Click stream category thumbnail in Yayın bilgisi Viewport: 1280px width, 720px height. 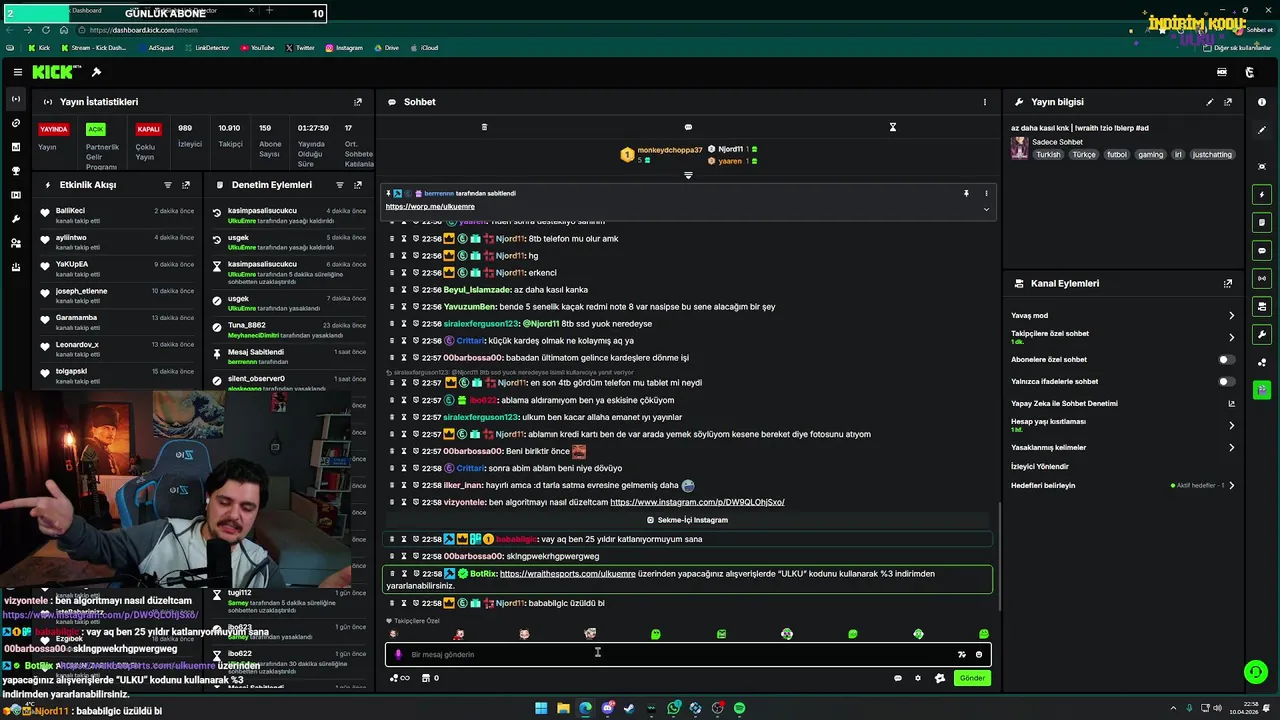point(1019,148)
